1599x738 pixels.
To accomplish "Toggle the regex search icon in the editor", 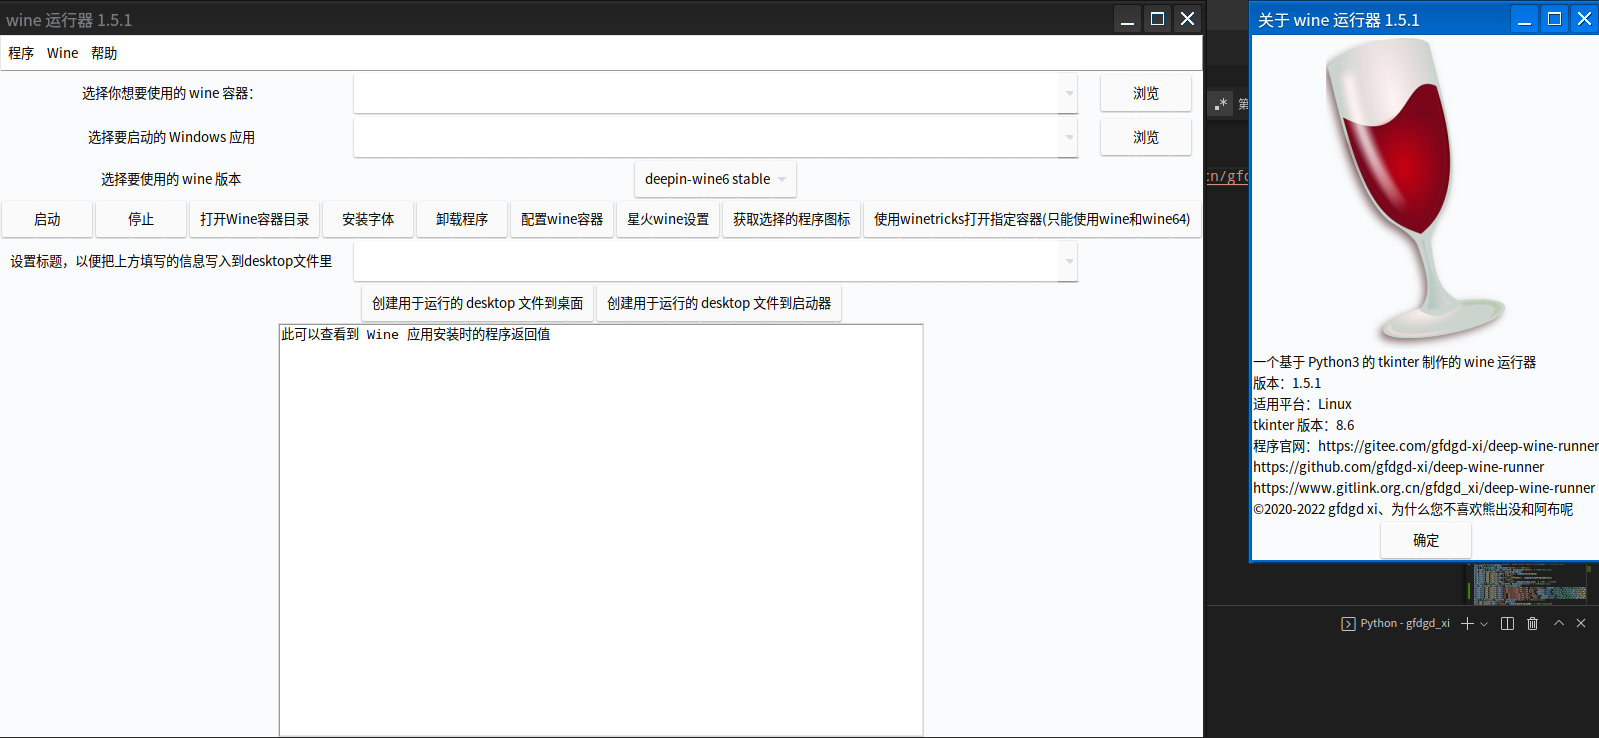I will (x=1221, y=103).
